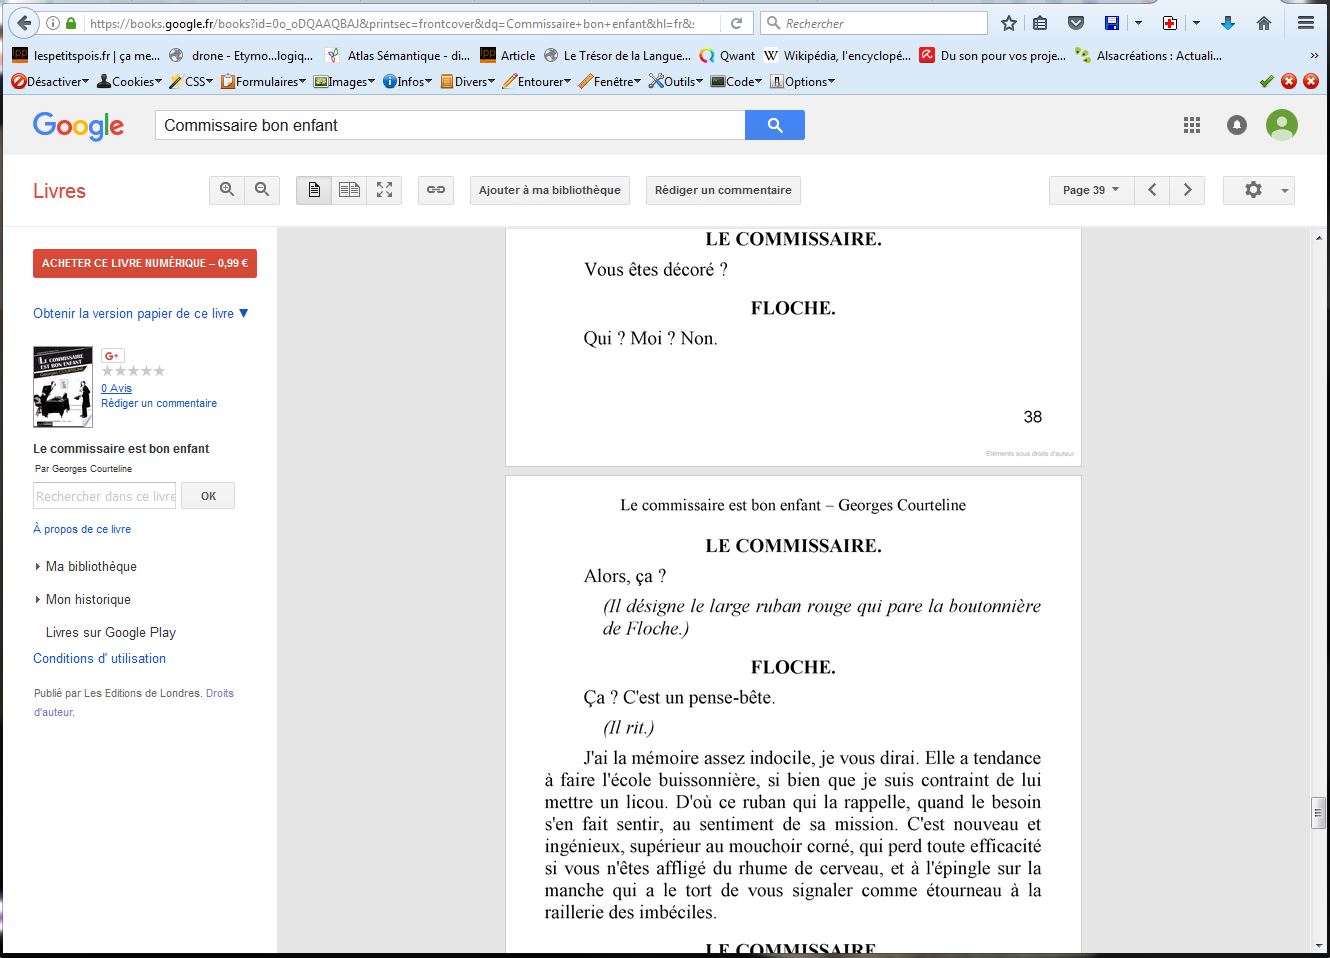Open Google notifications bell
Screen dimensions: 1330x958
1237,125
